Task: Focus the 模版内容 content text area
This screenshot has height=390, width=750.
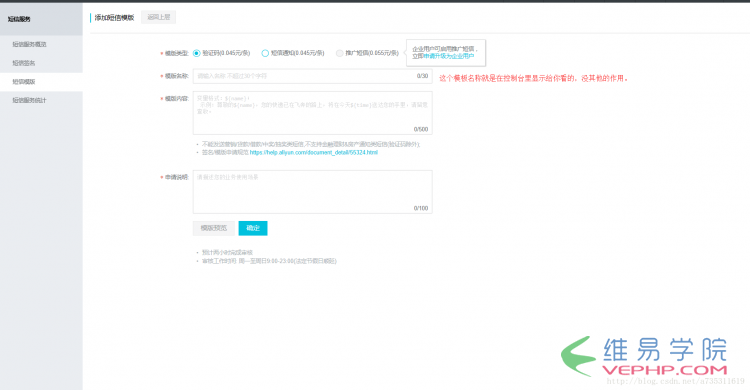Action: click(313, 113)
